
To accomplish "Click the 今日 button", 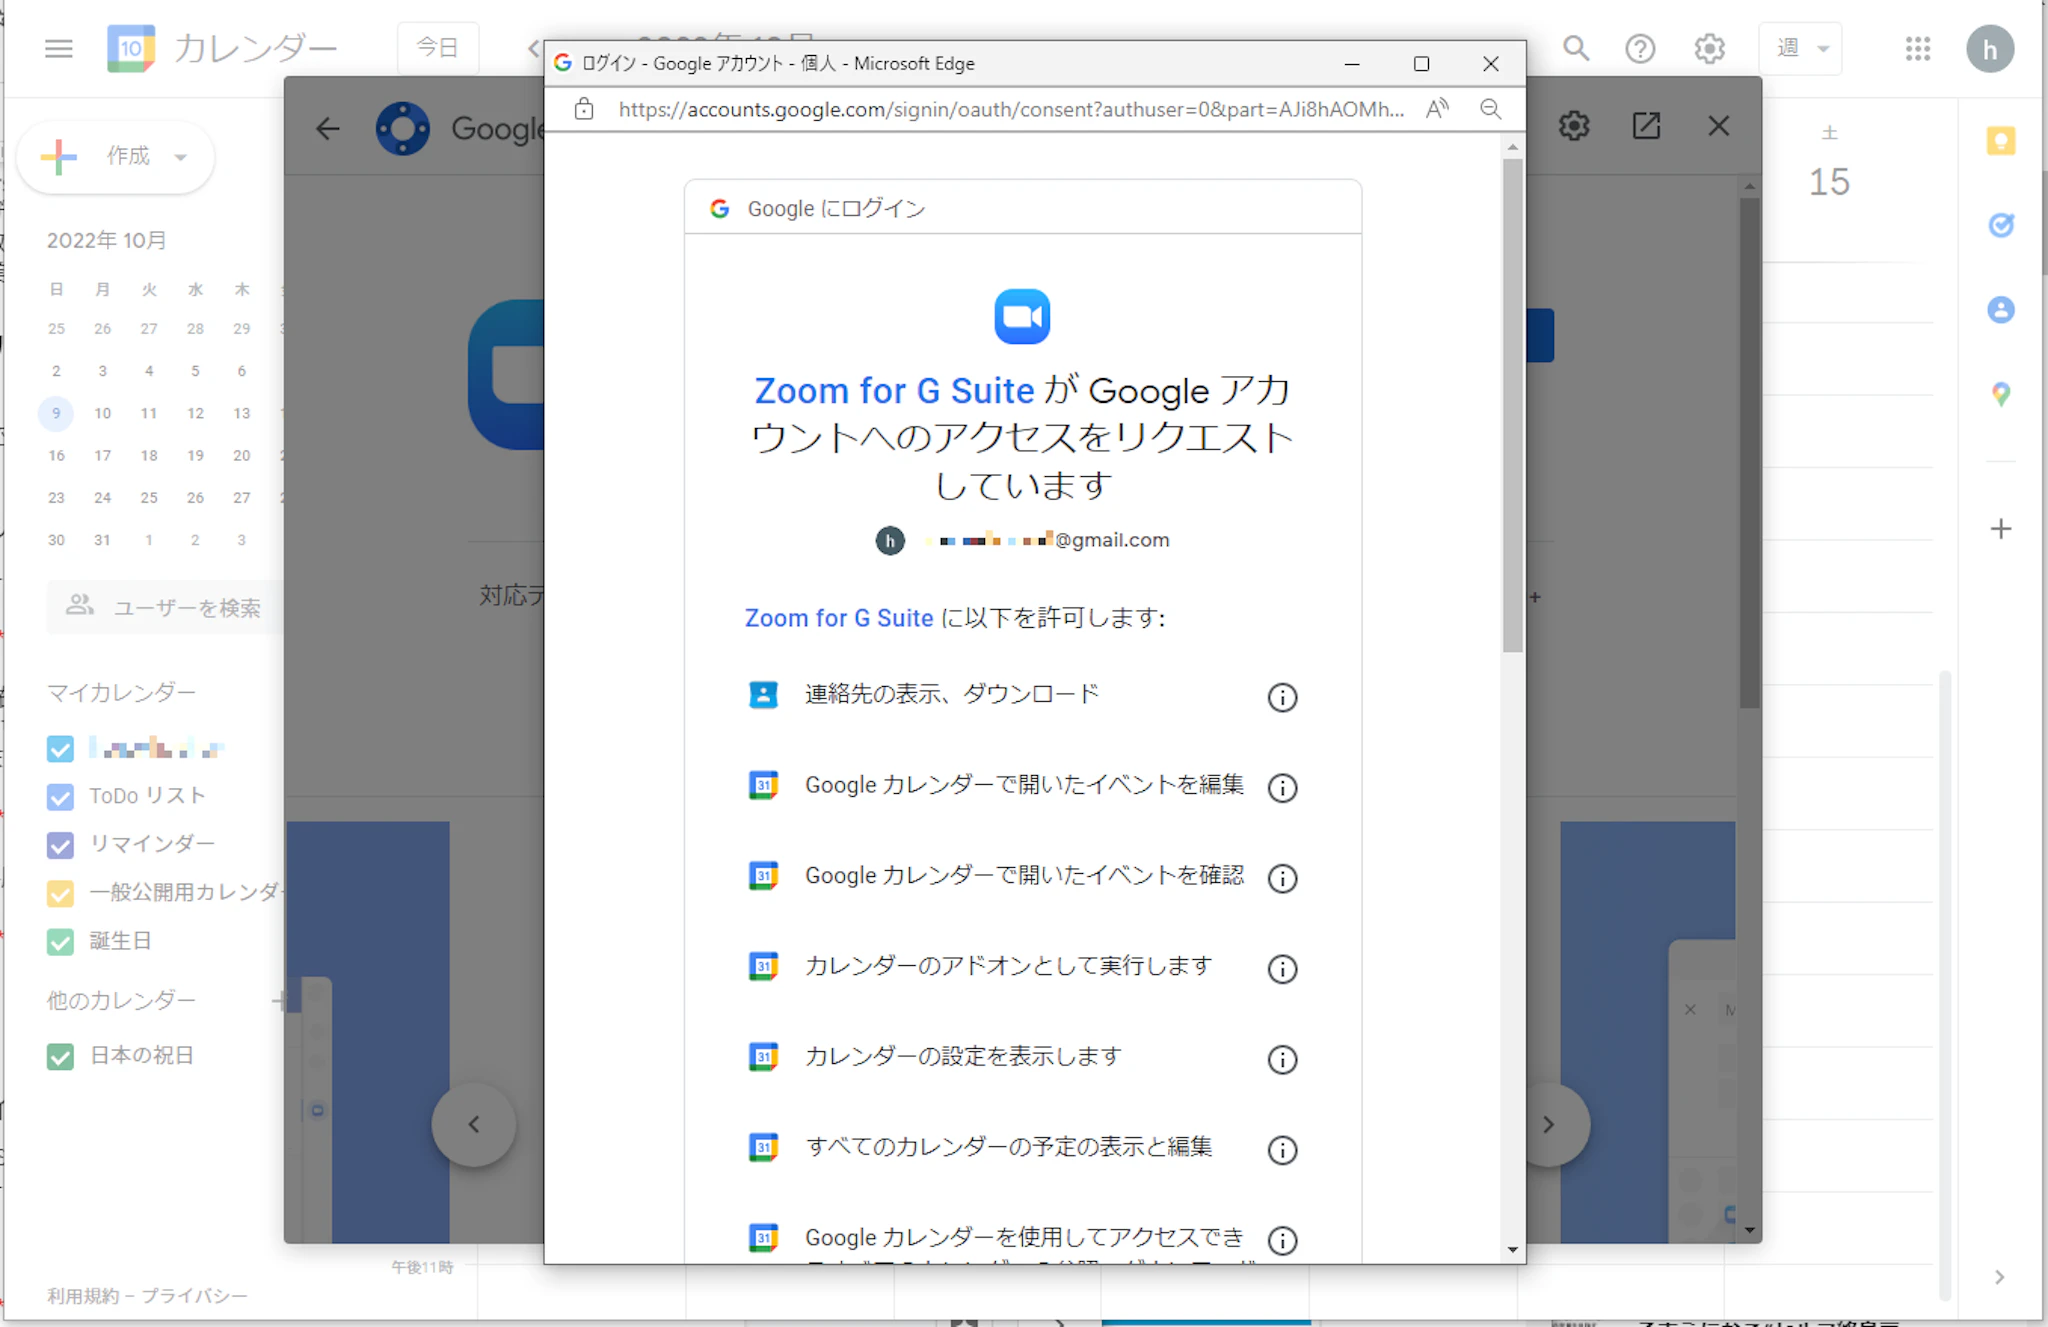I will (437, 47).
